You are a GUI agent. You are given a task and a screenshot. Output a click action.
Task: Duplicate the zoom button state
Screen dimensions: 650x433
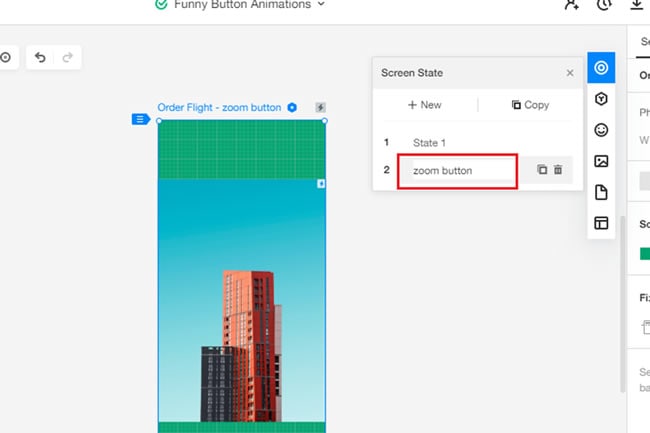tap(542, 169)
